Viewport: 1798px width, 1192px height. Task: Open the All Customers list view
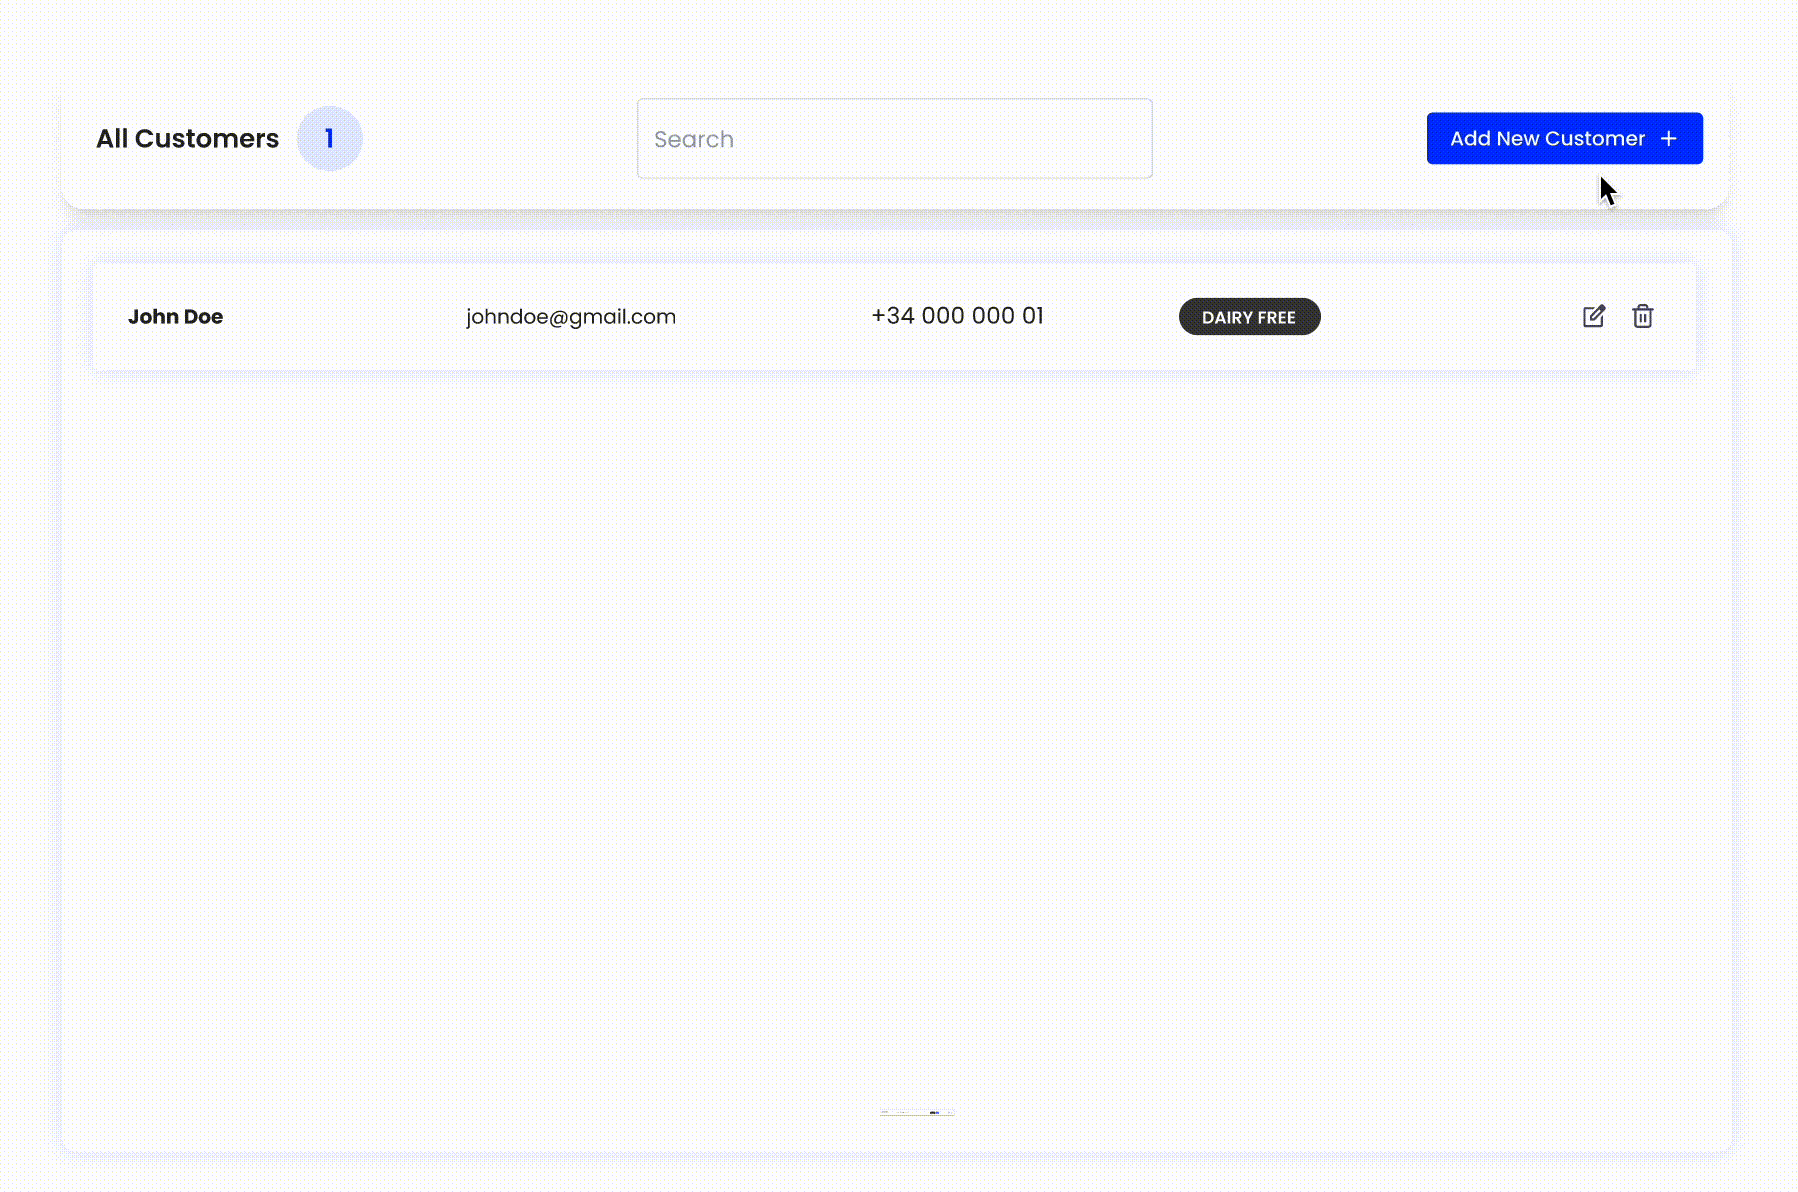tap(187, 138)
